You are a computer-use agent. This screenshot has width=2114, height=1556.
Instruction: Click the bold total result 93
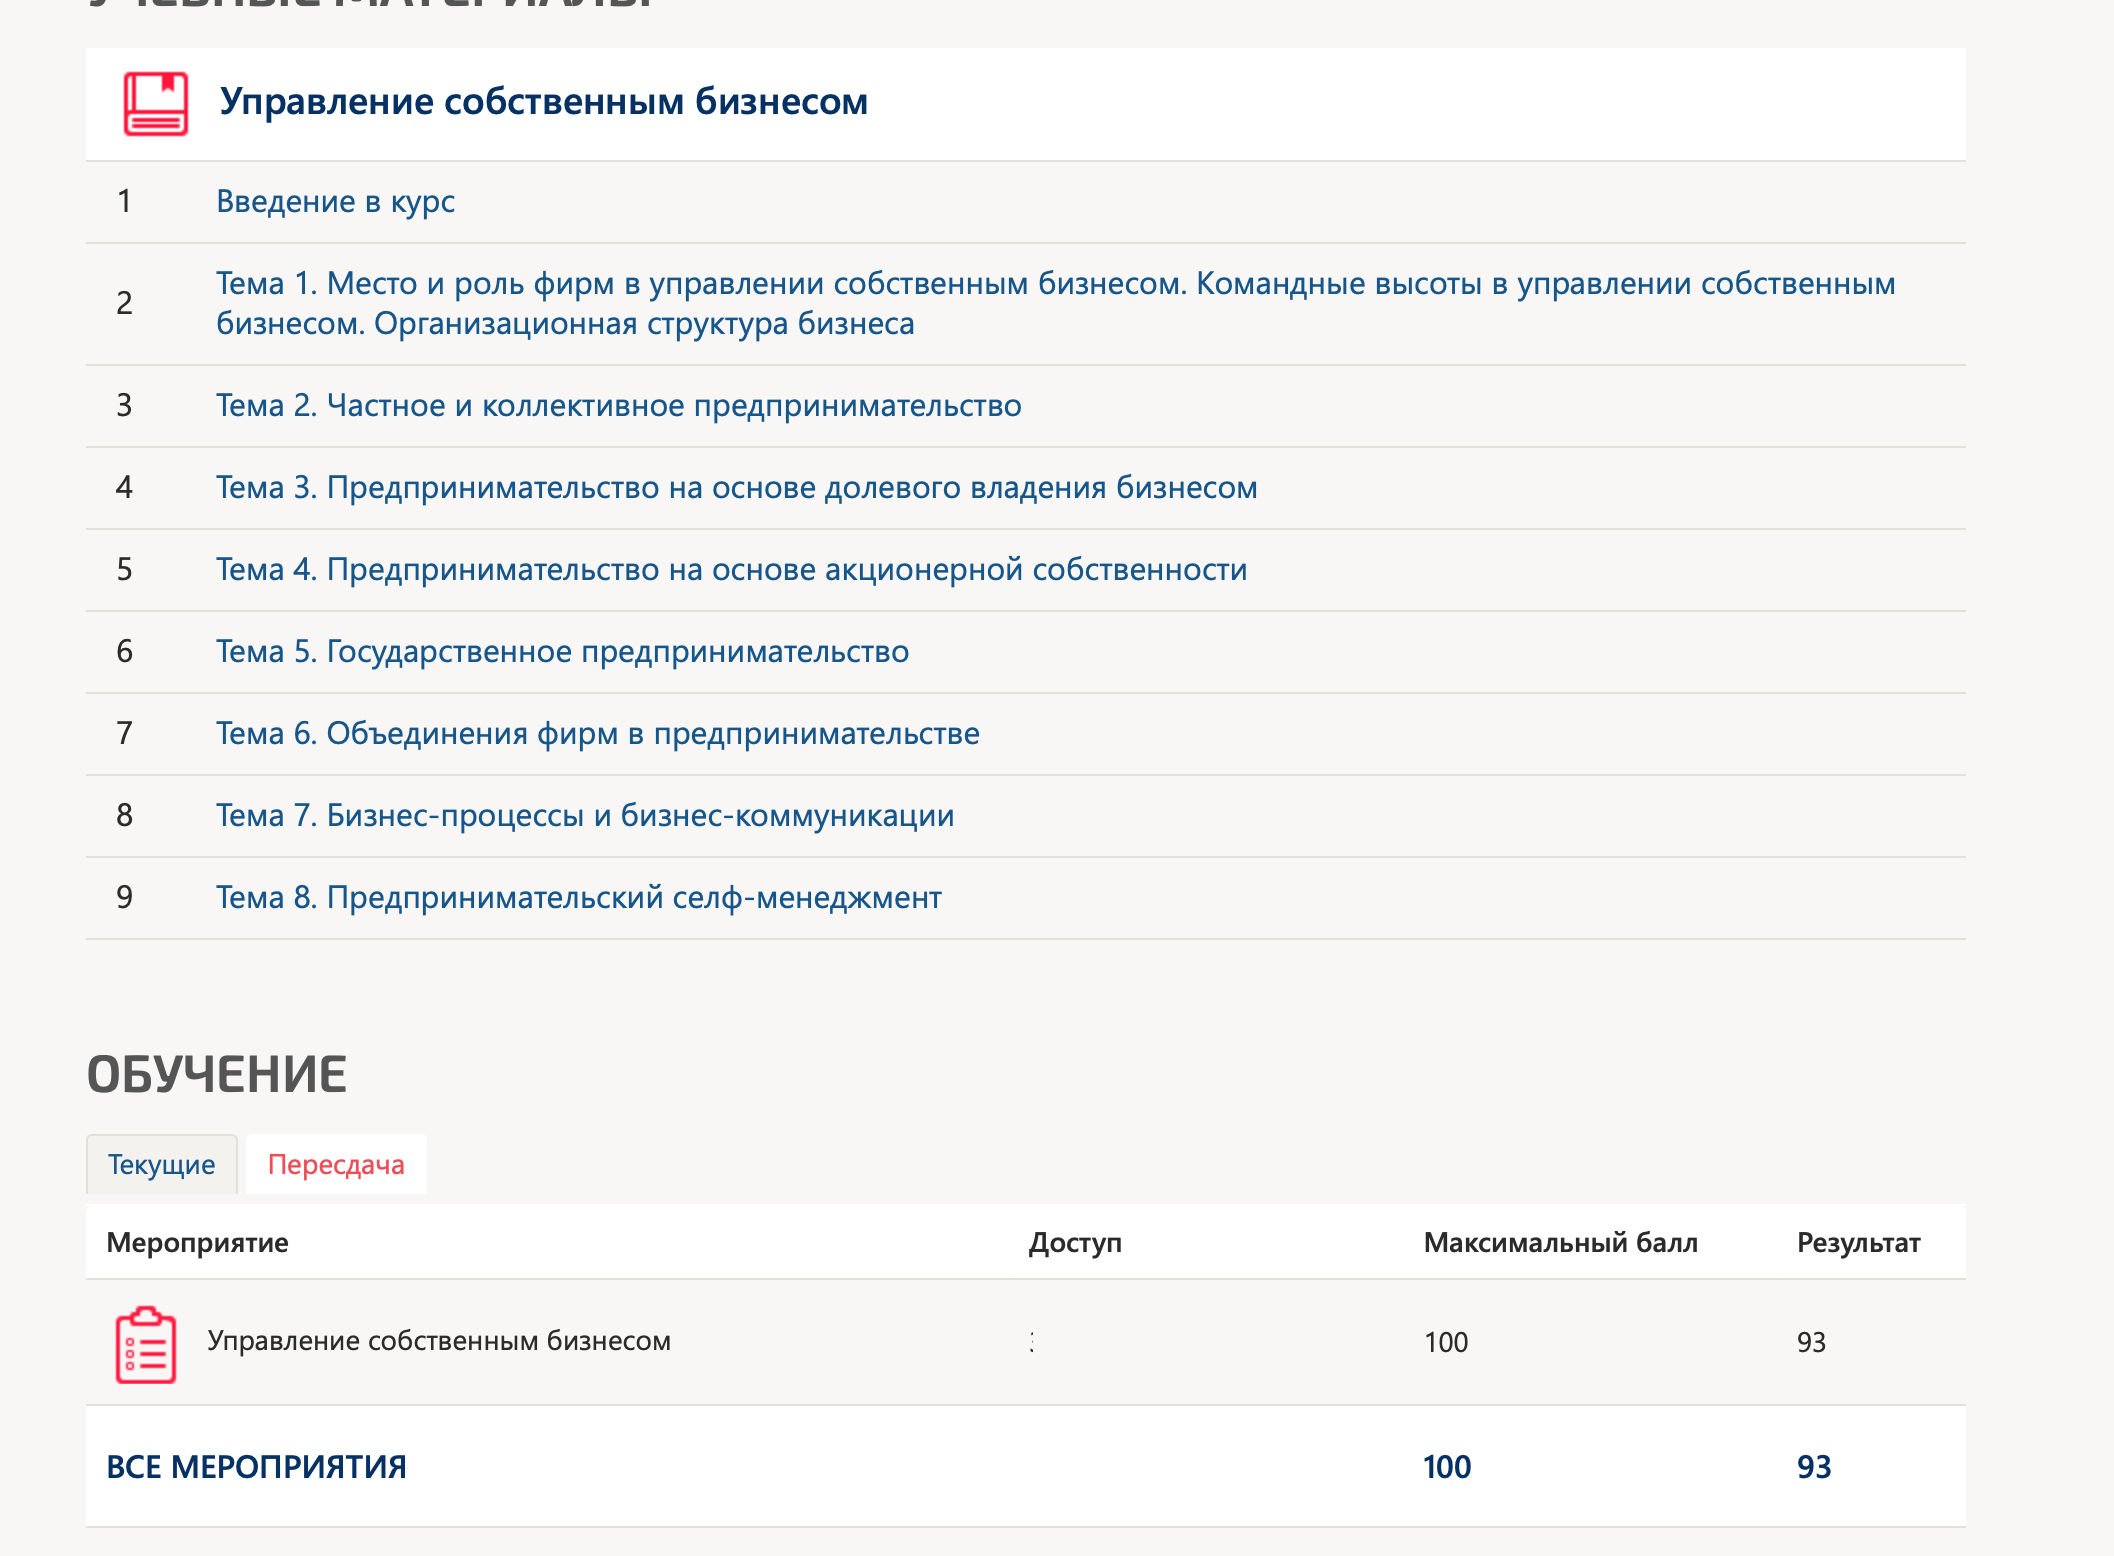(x=1814, y=1467)
